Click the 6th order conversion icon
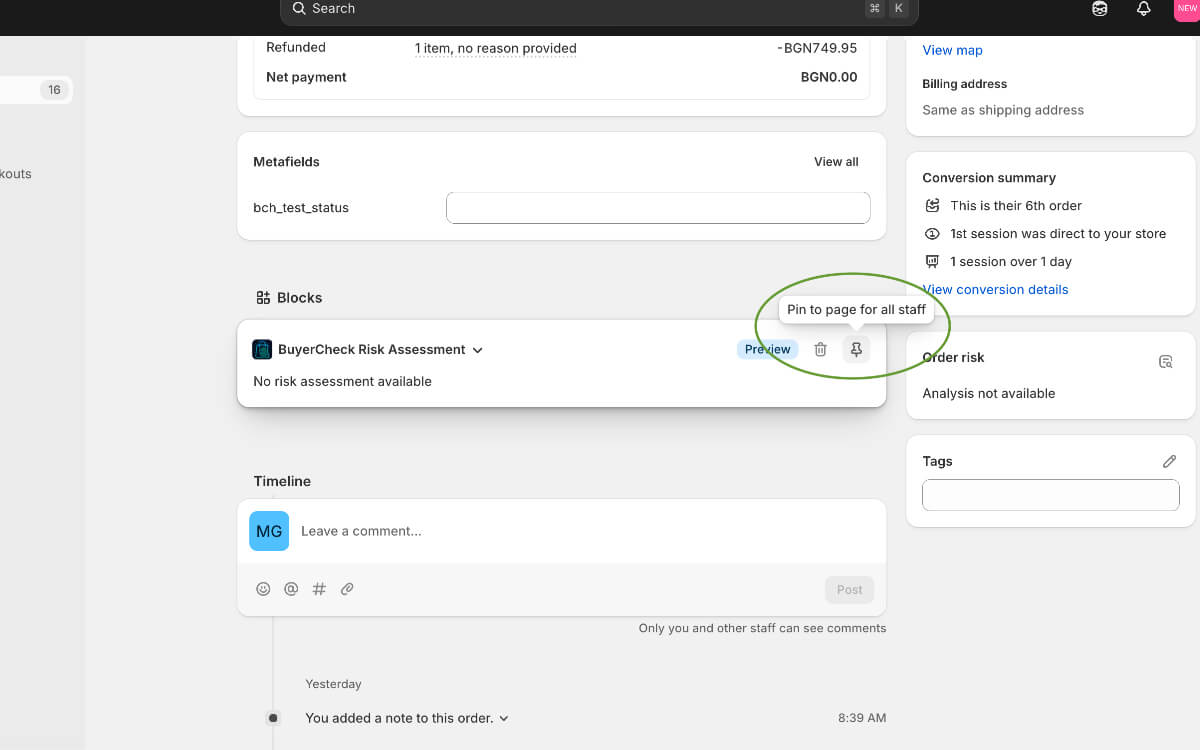 tap(932, 205)
